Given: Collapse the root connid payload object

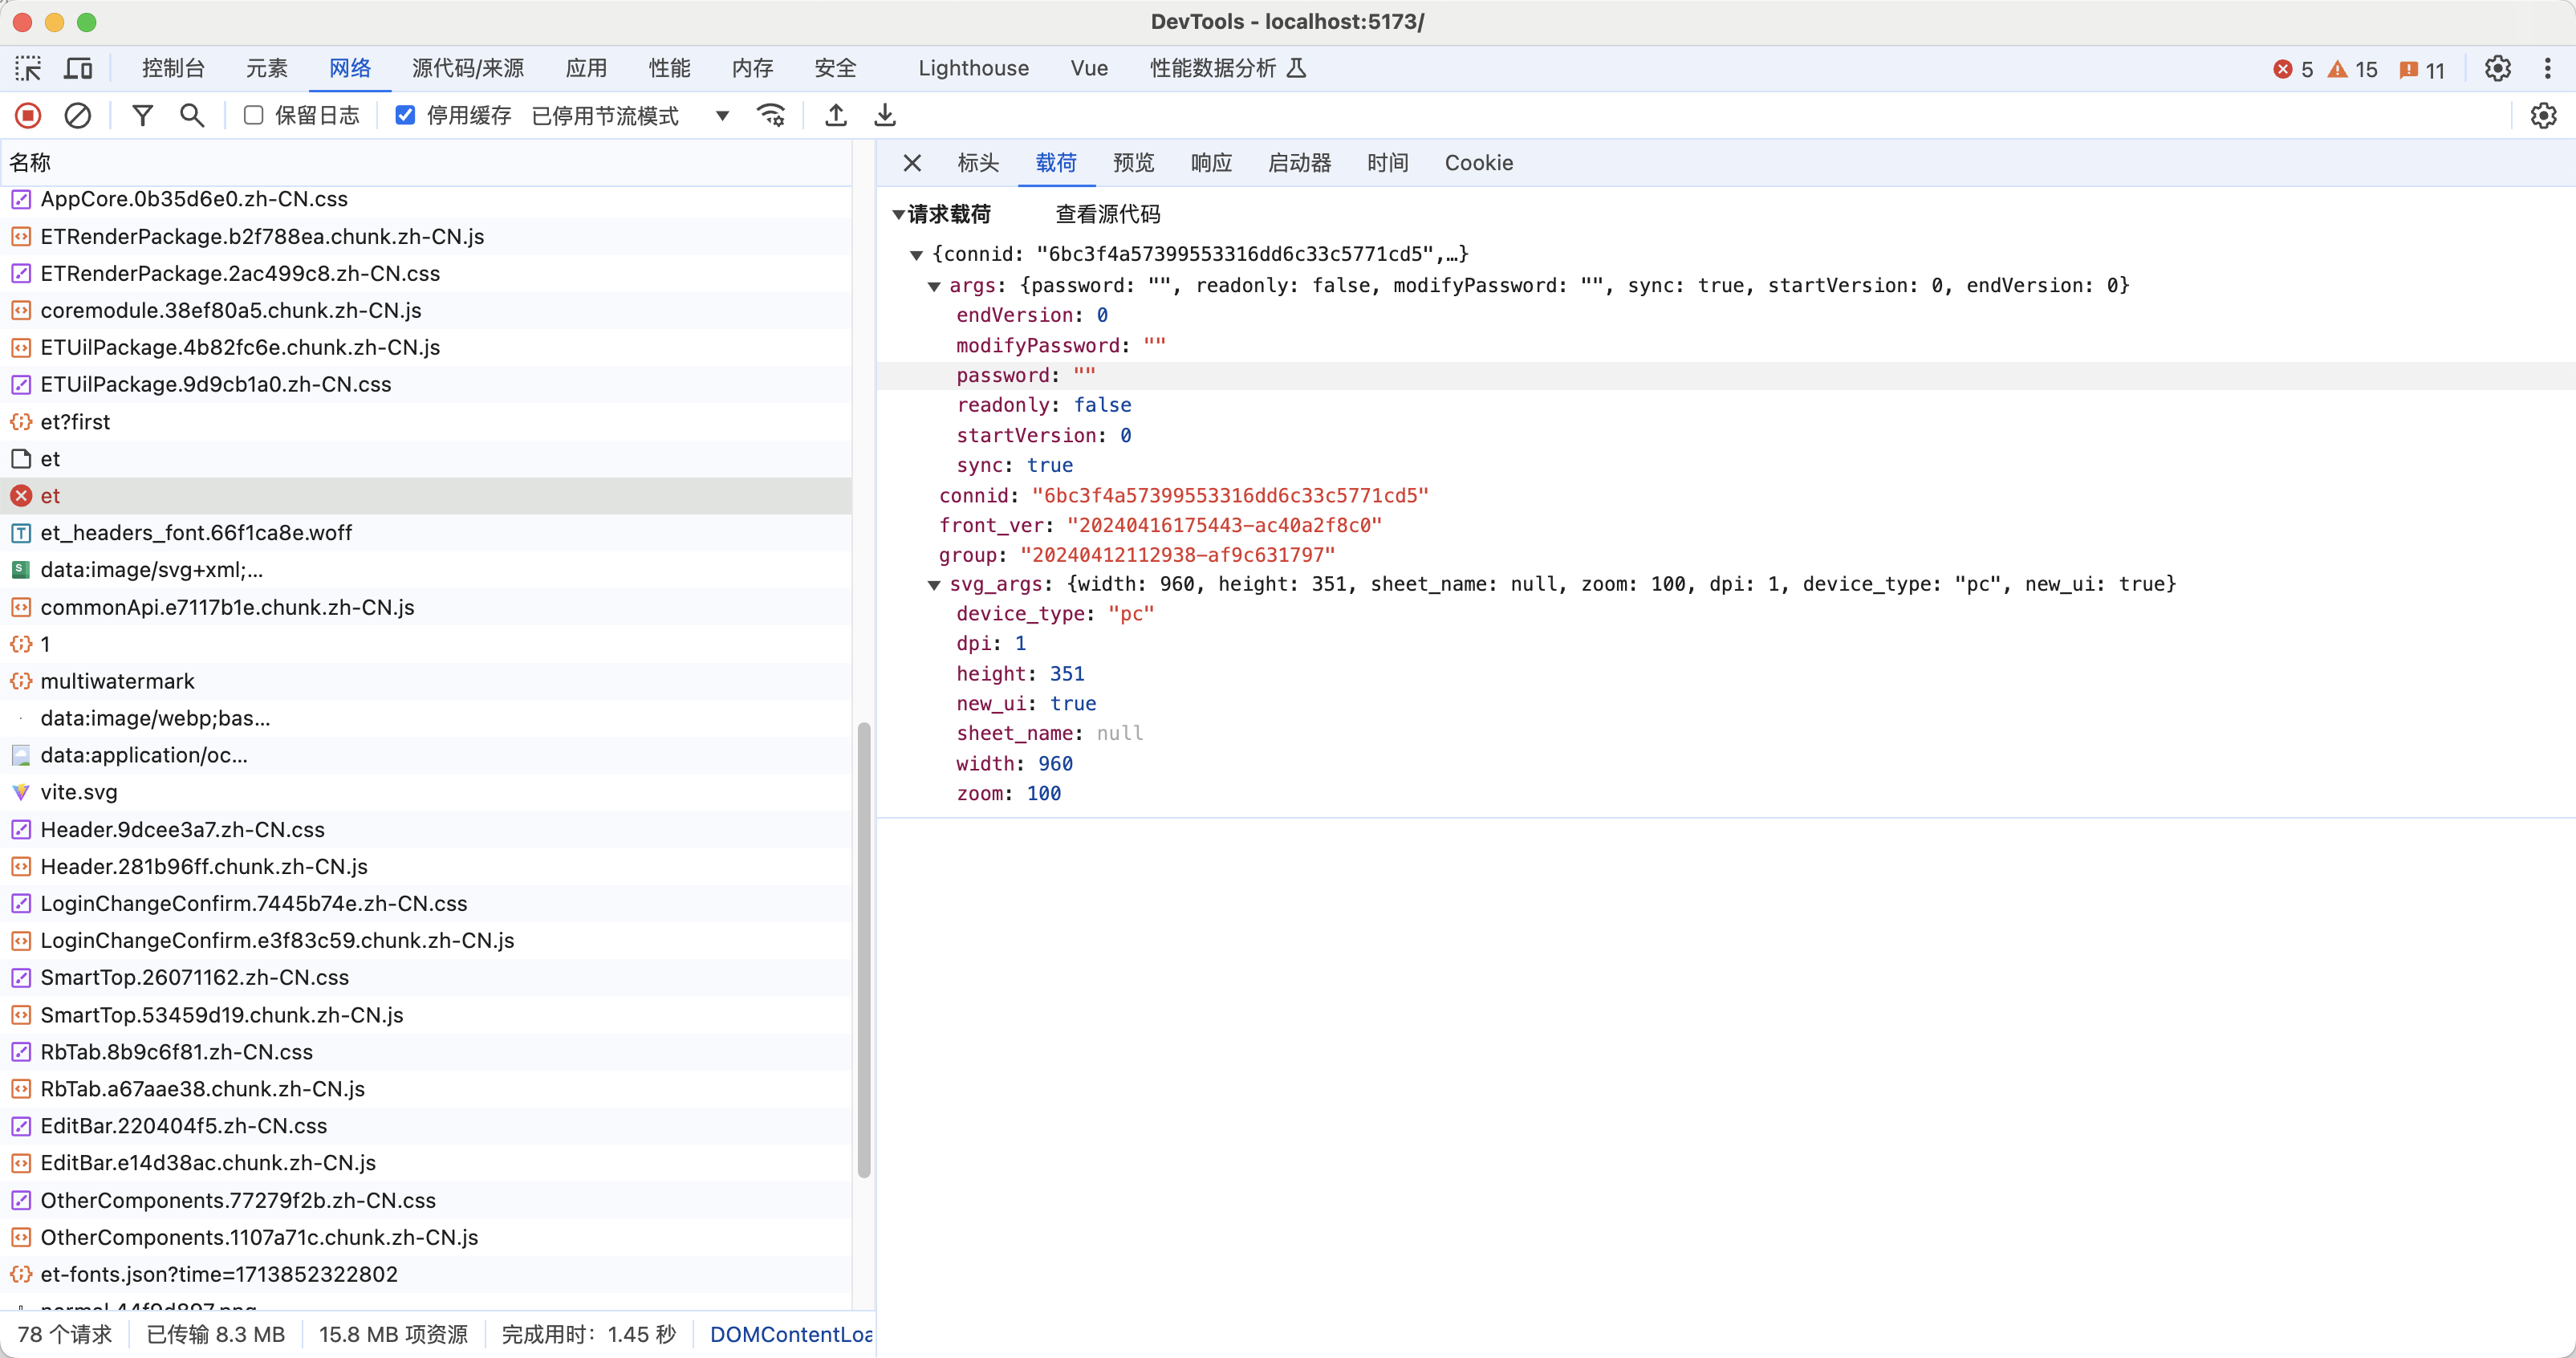Looking at the screenshot, I should coord(916,255).
